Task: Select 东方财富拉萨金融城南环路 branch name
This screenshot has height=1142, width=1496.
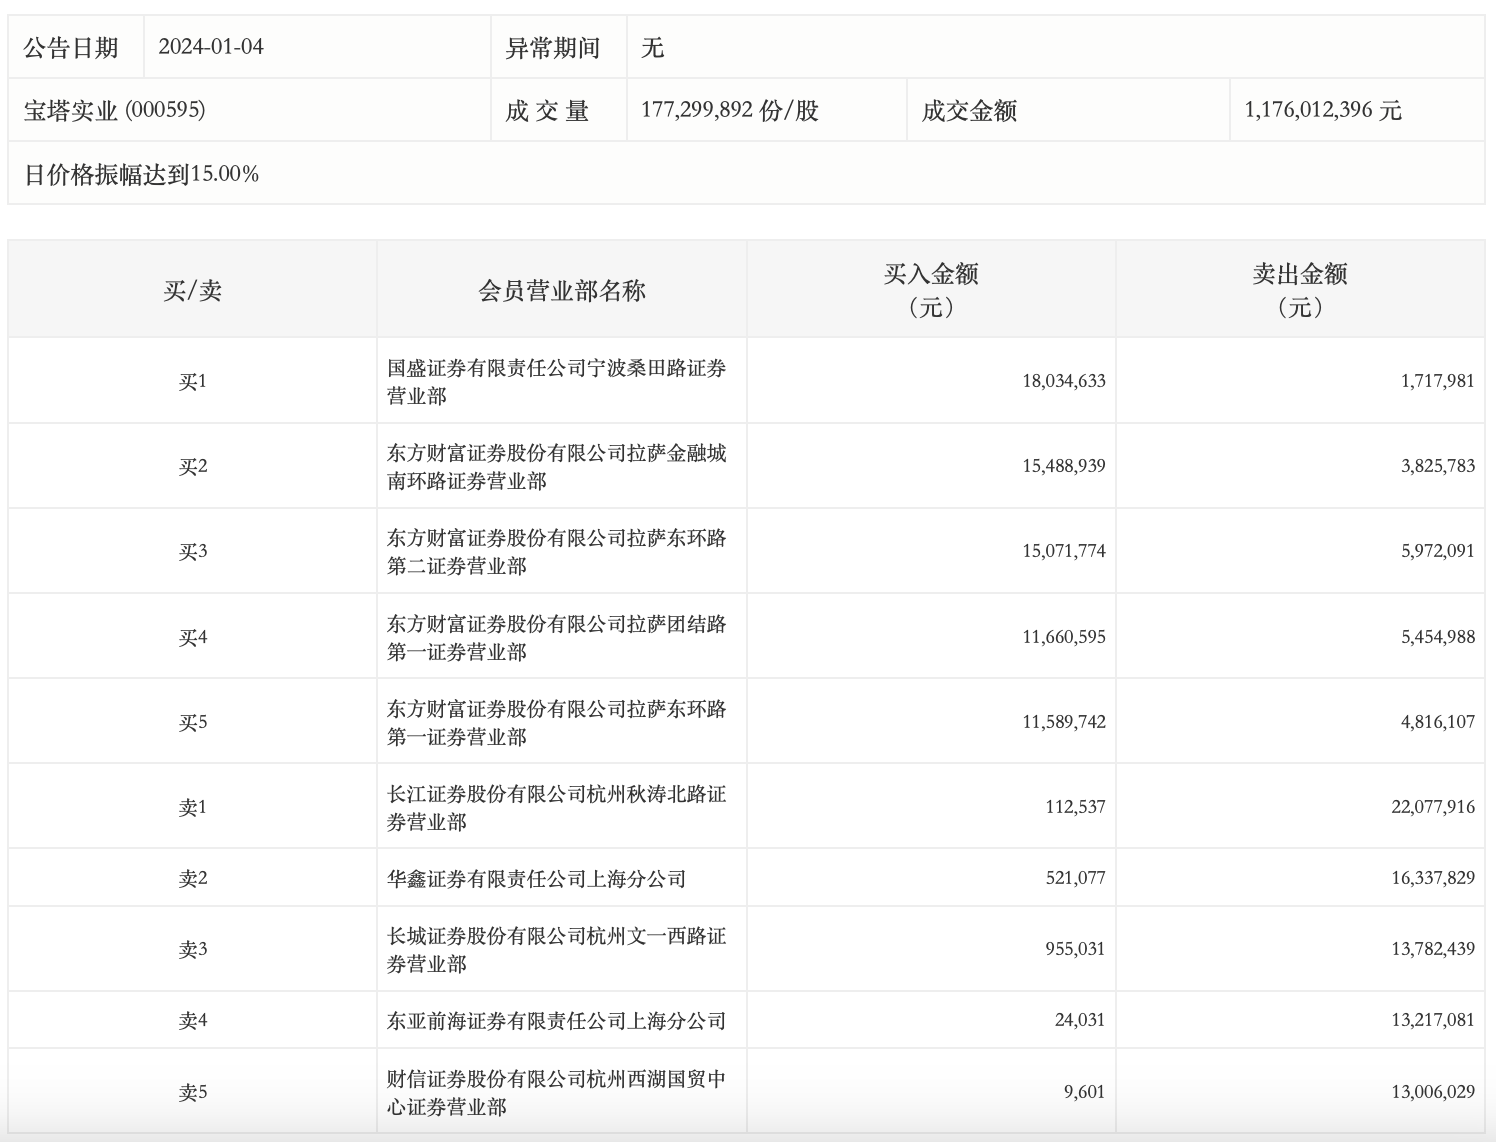Action: pyautogui.click(x=556, y=466)
